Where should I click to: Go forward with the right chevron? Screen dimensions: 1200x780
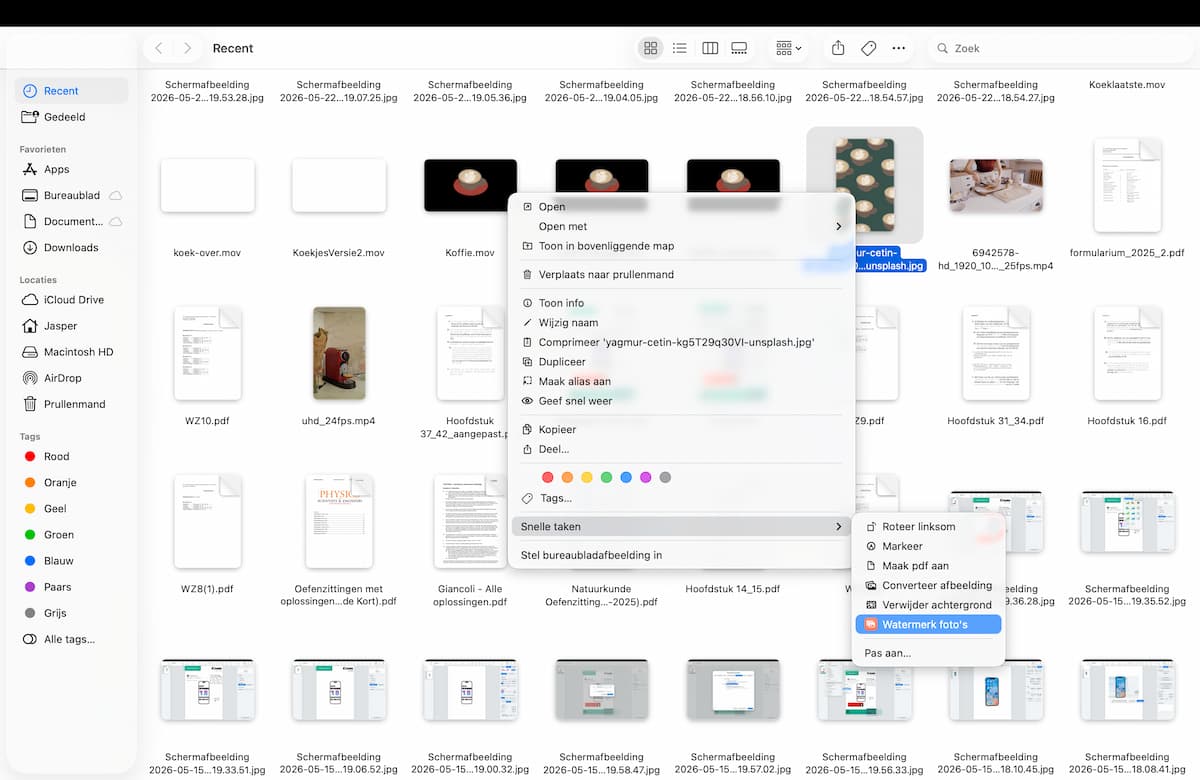187,48
